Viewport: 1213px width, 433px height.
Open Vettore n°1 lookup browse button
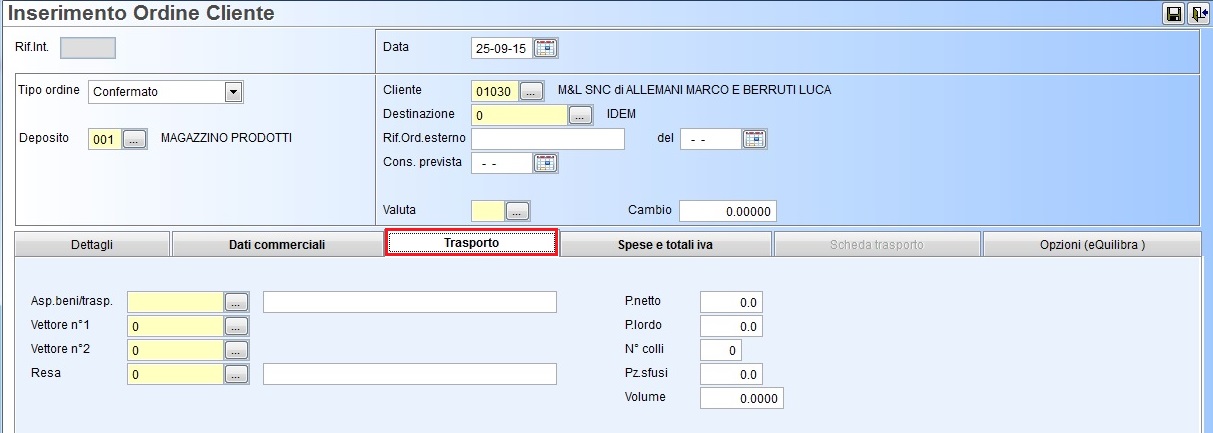235,326
